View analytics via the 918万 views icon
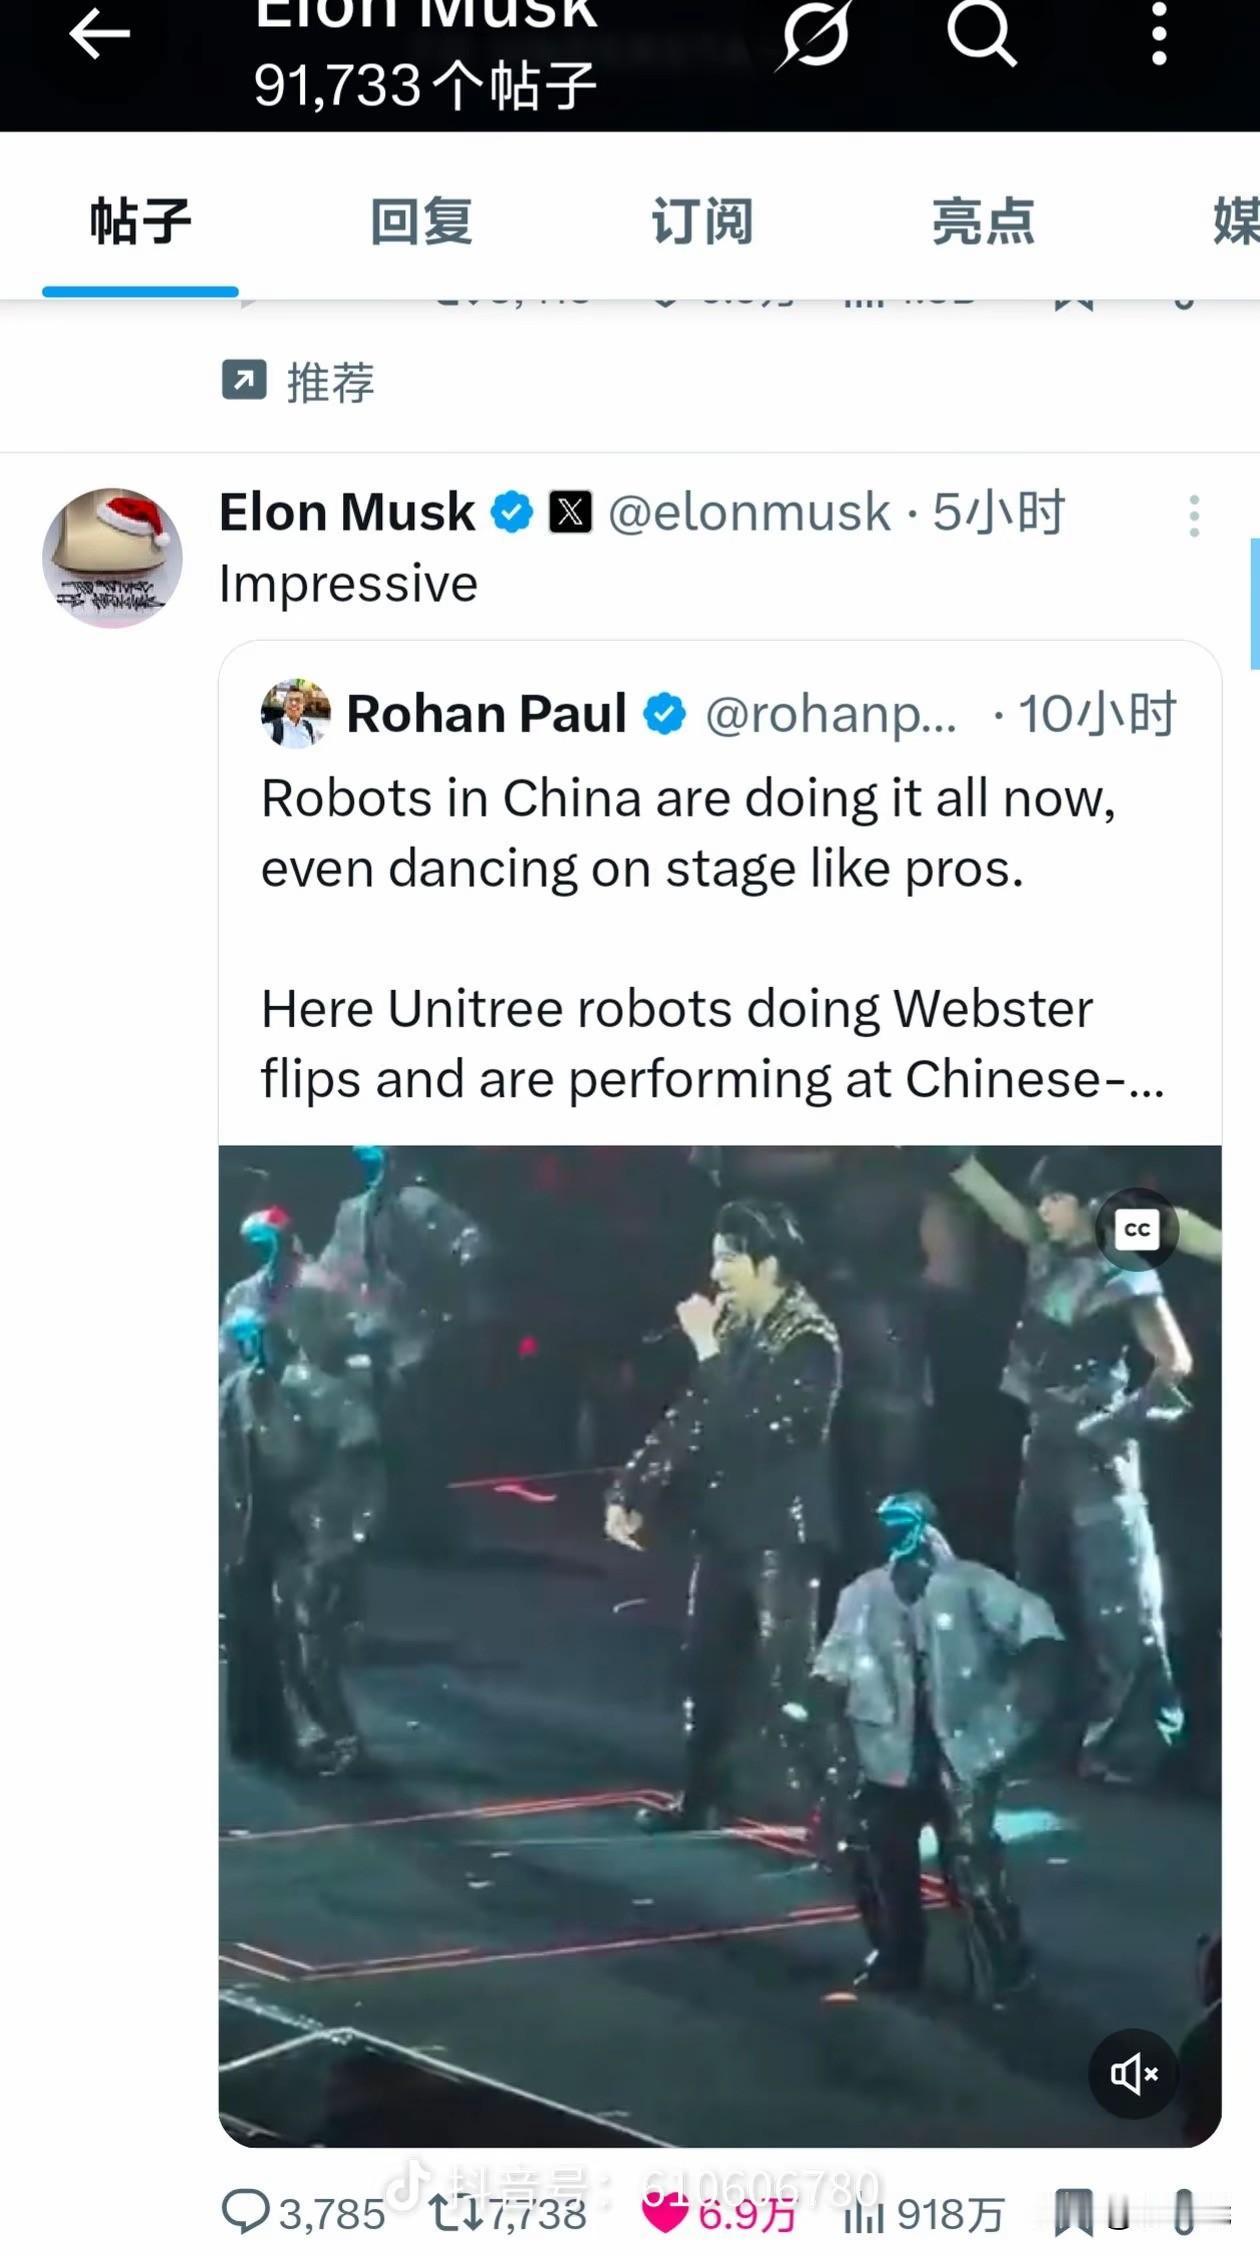1260x2256 pixels. coord(865,2214)
